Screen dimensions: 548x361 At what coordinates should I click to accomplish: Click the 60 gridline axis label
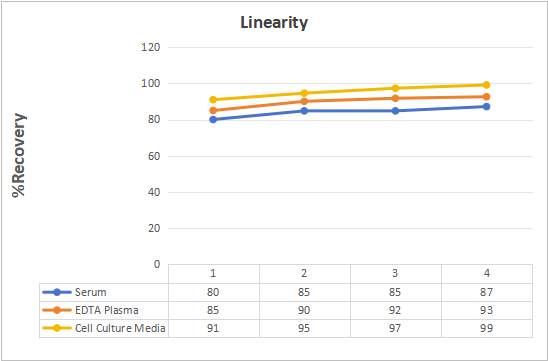tap(153, 156)
